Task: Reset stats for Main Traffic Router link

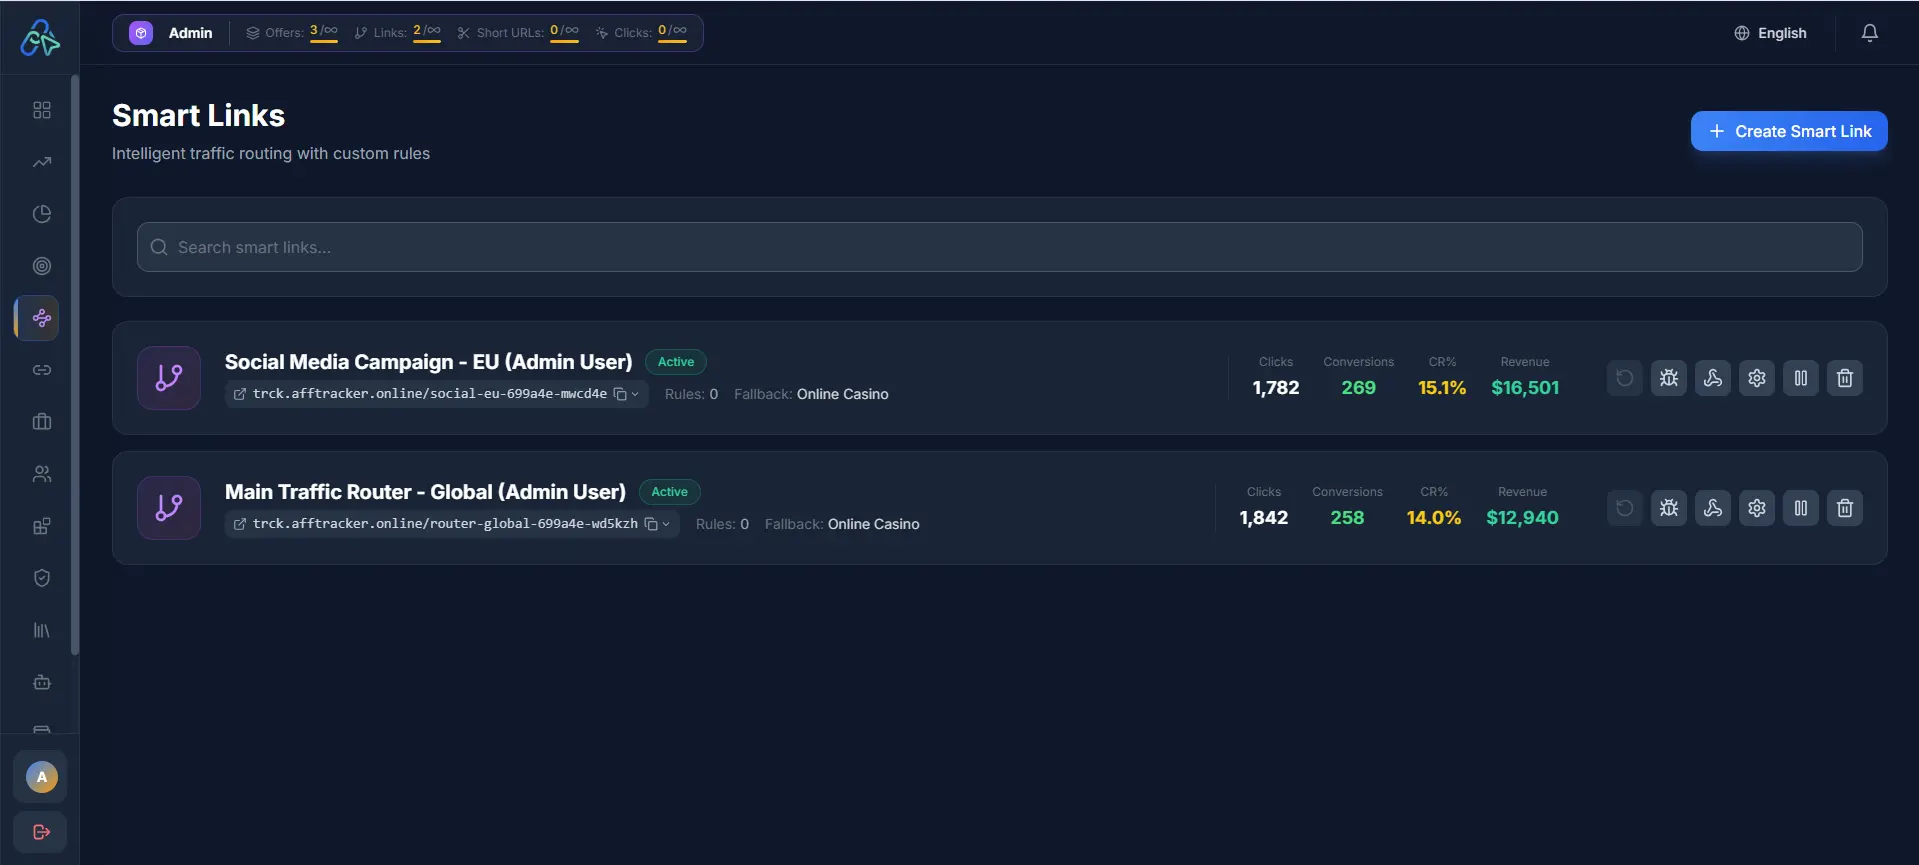Action: tap(1625, 508)
